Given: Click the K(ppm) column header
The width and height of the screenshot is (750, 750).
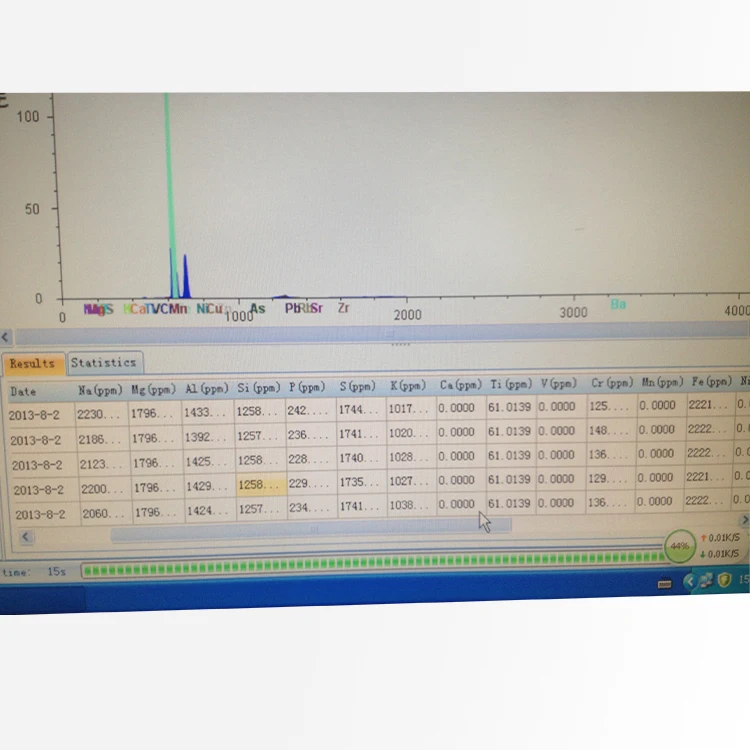Looking at the screenshot, I should 408,385.
